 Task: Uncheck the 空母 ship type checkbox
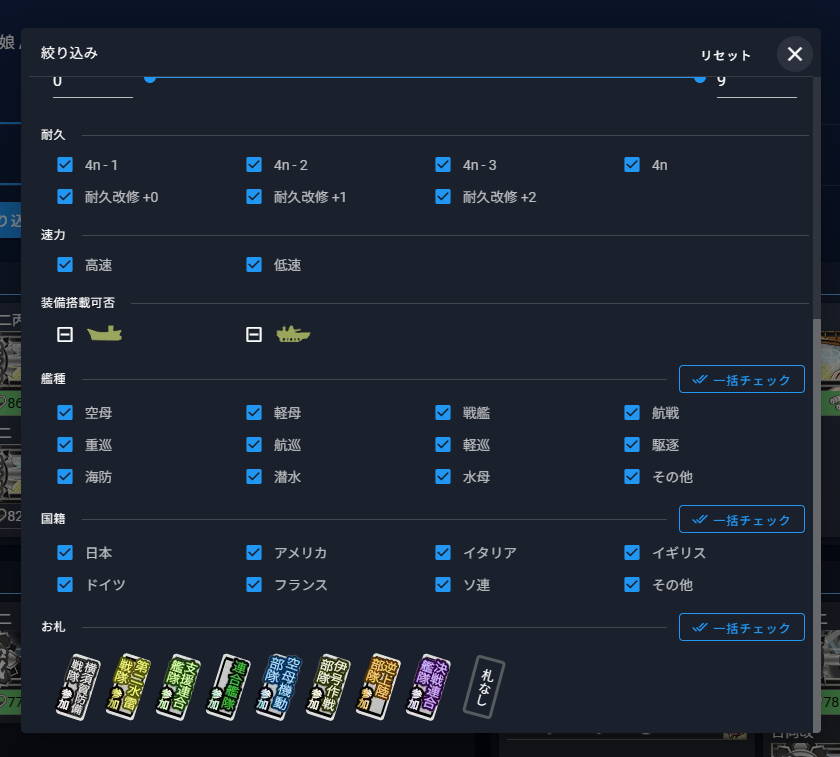point(65,412)
